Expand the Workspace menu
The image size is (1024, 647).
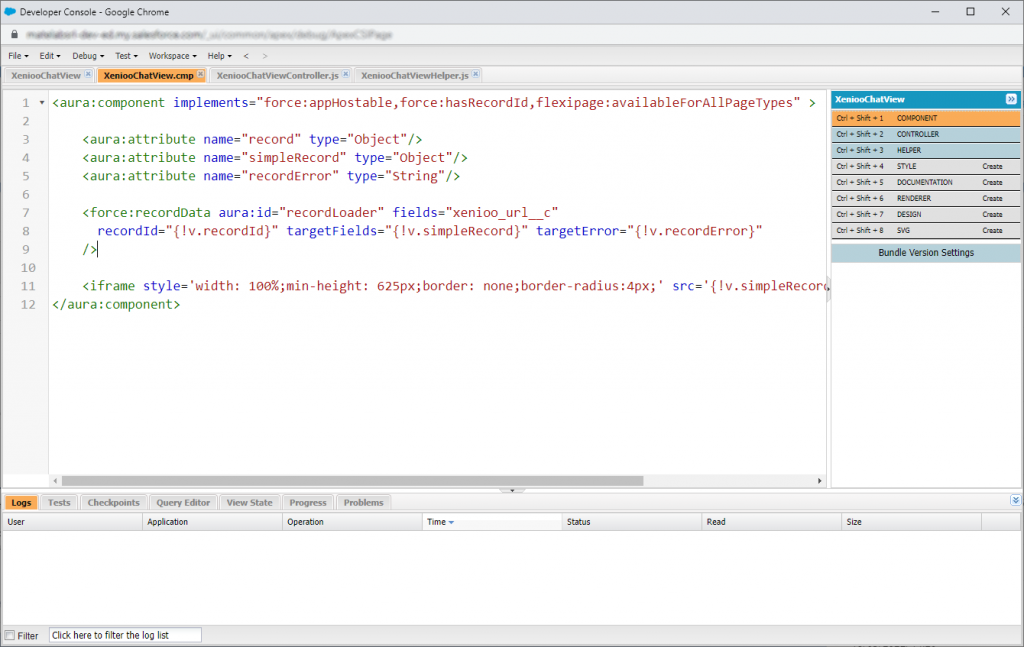point(172,56)
